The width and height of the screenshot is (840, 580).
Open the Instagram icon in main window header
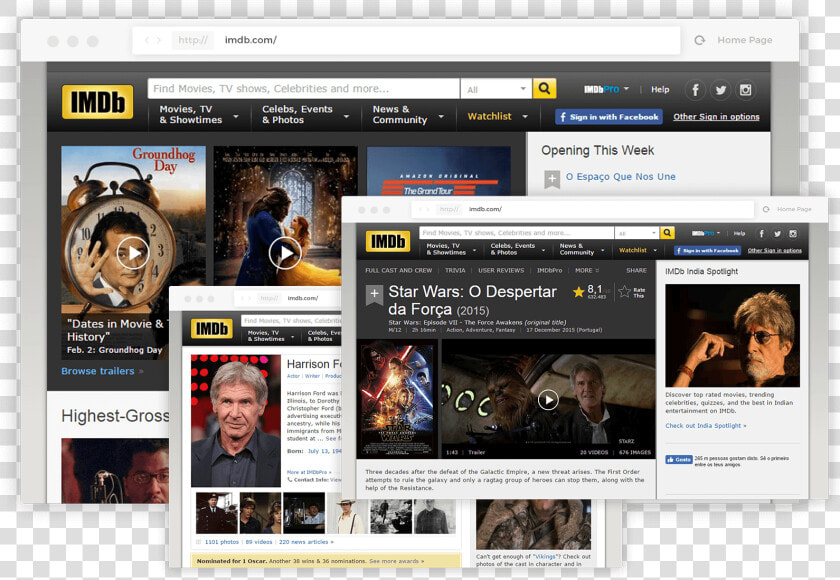coord(745,89)
